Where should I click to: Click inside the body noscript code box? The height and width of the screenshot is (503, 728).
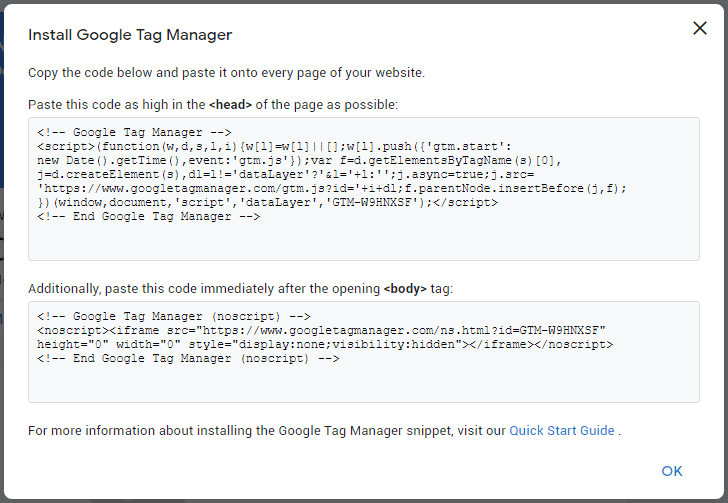click(364, 352)
